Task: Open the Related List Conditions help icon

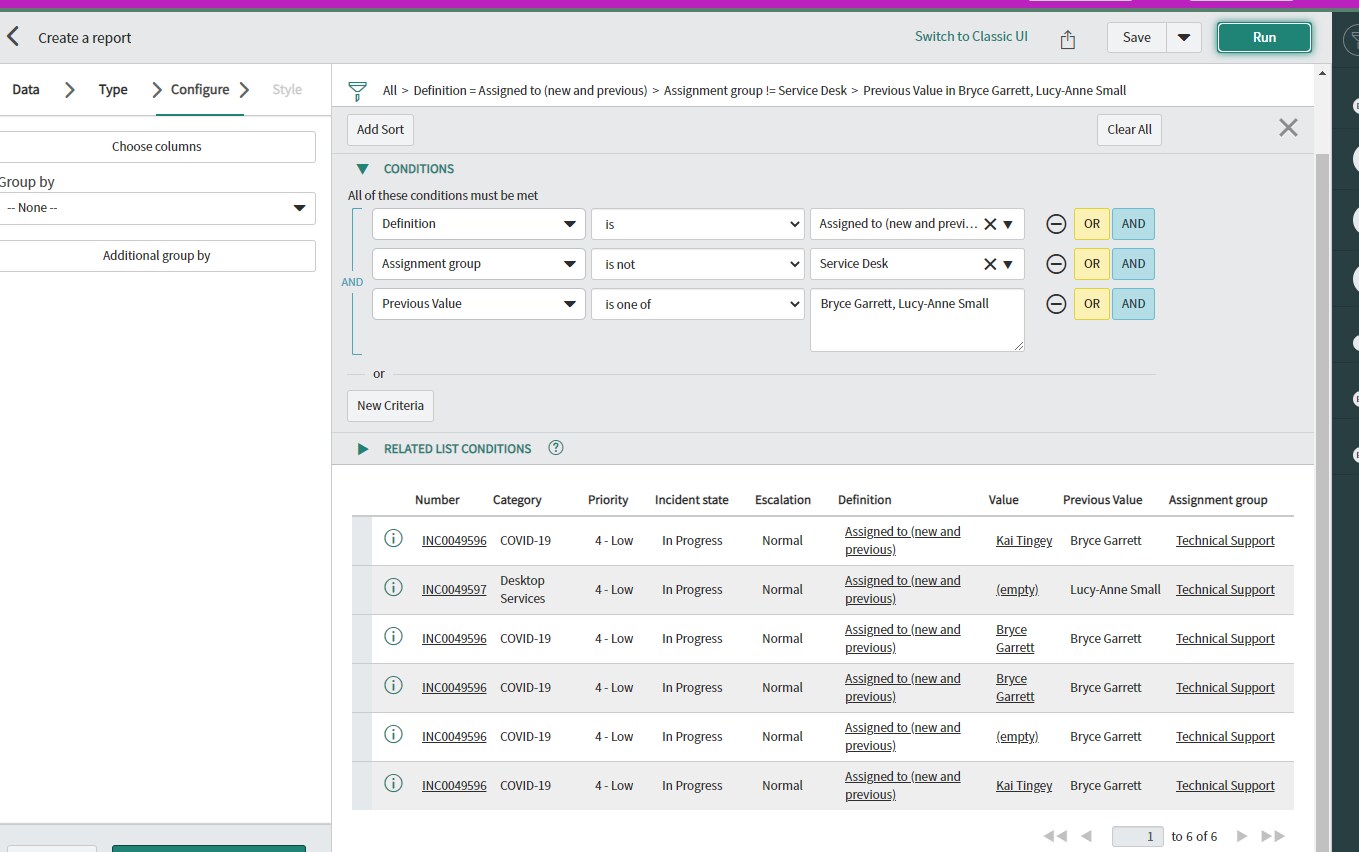Action: pyautogui.click(x=556, y=448)
